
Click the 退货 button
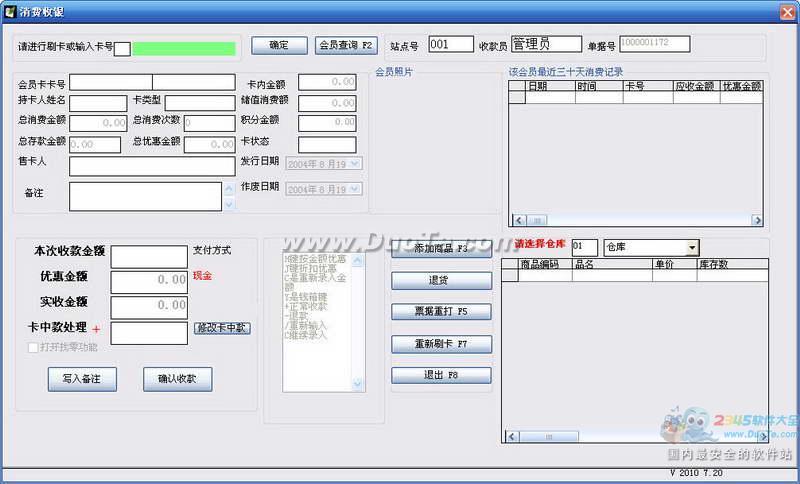click(441, 281)
